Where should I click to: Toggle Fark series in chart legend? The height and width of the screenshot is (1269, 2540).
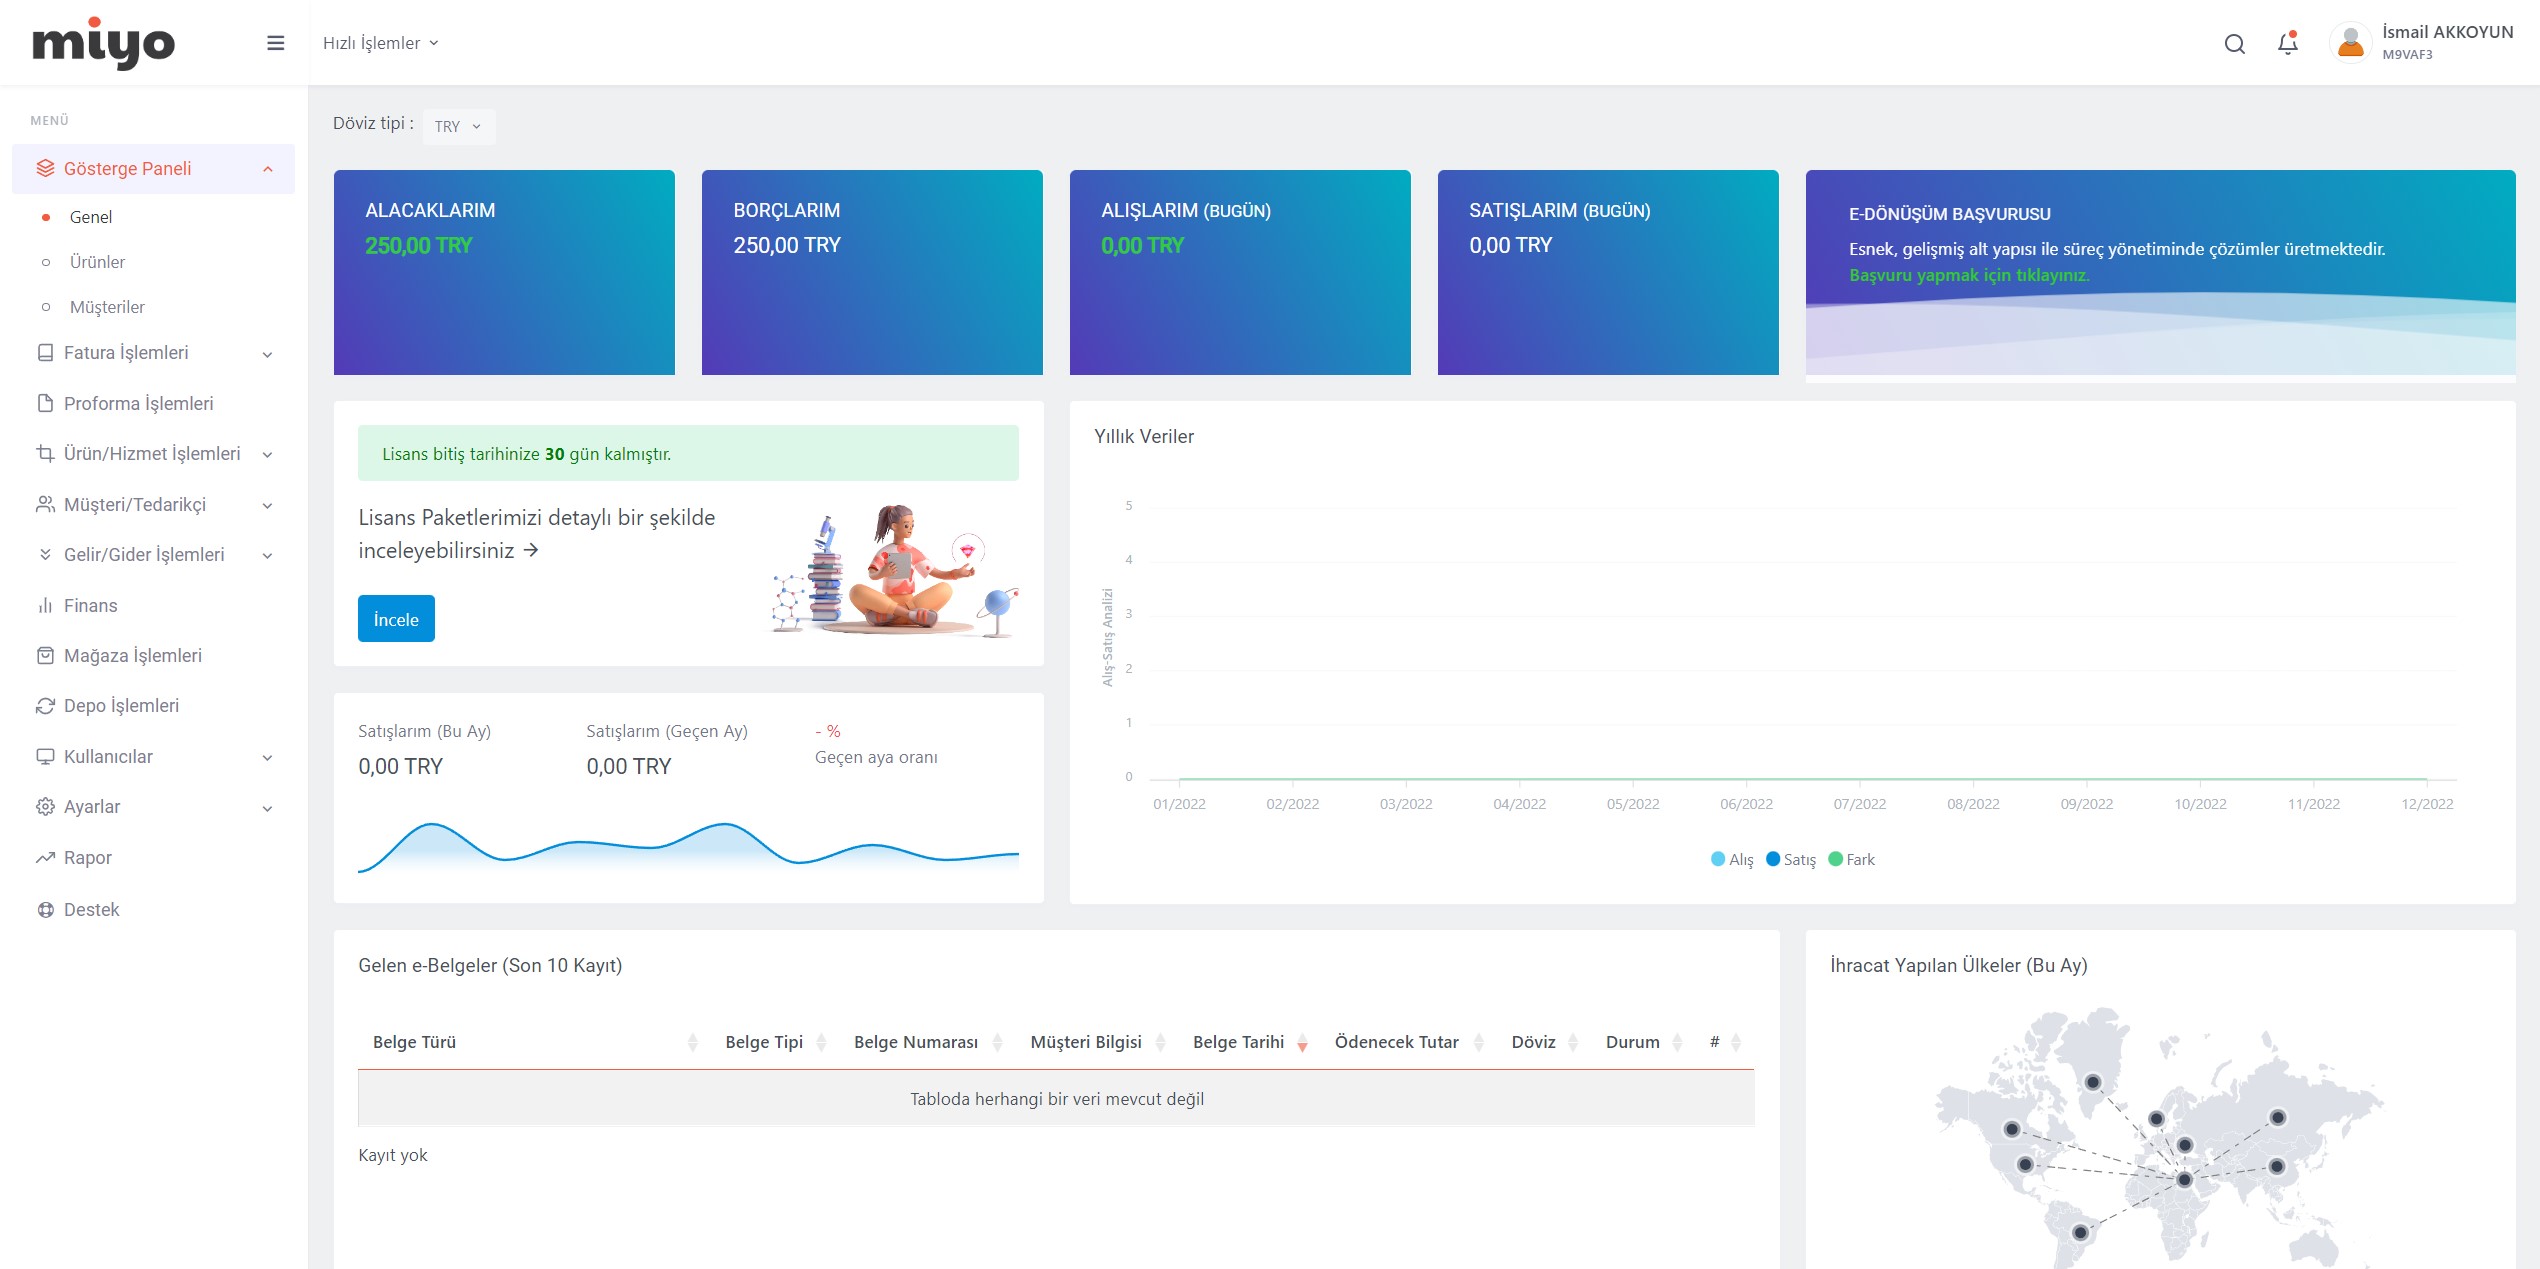1852,860
